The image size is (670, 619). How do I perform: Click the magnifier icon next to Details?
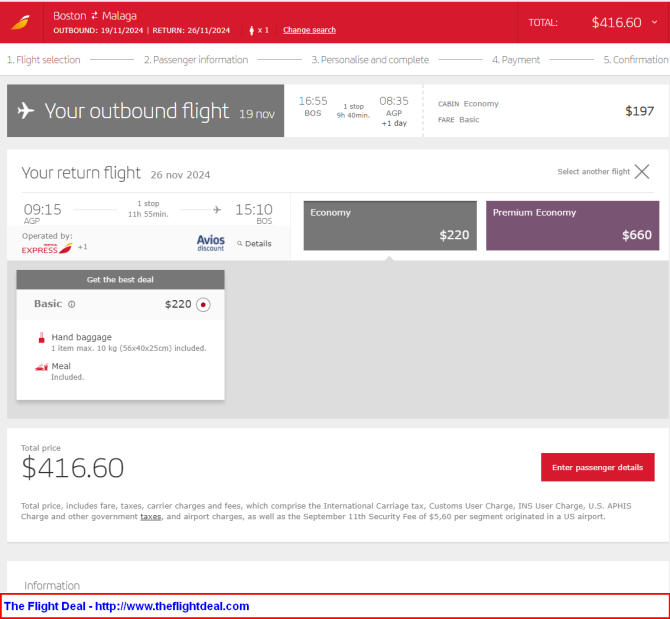click(x=240, y=243)
